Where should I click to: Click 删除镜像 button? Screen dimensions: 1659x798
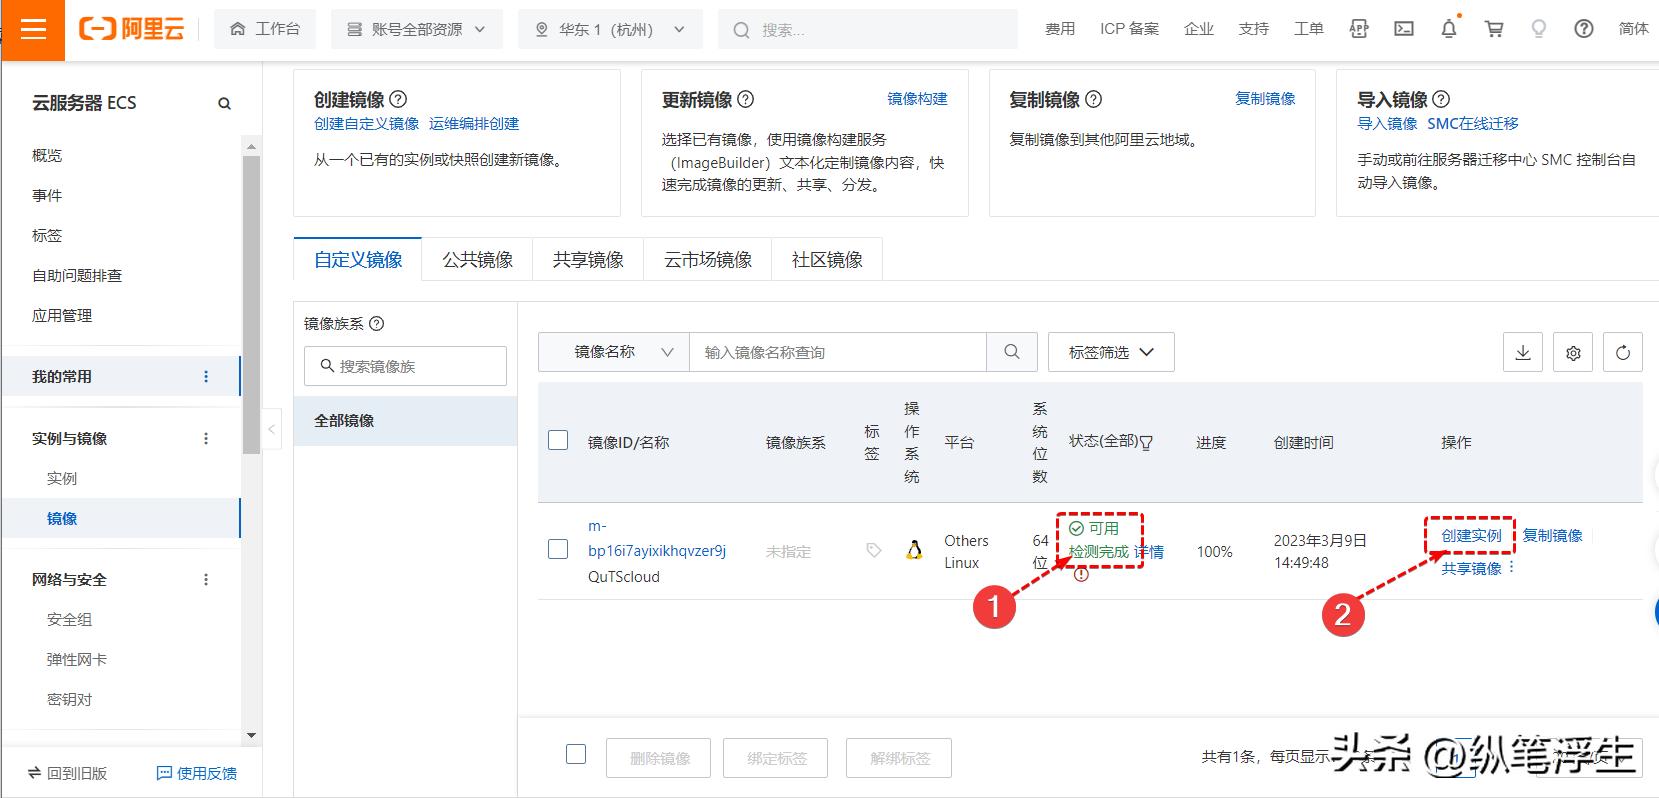[x=659, y=758]
